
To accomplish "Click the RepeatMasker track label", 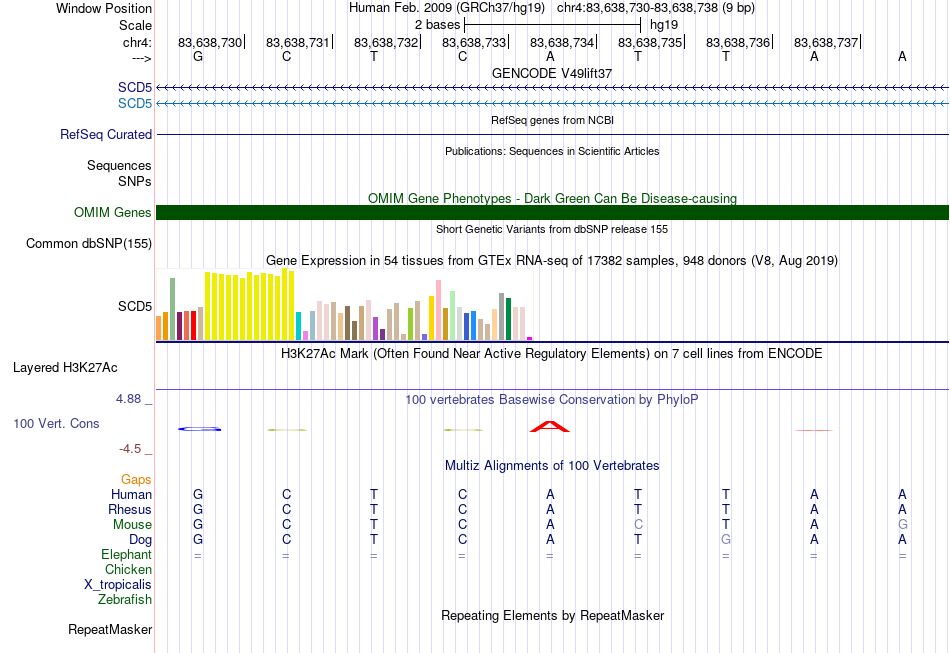I will pos(110,629).
